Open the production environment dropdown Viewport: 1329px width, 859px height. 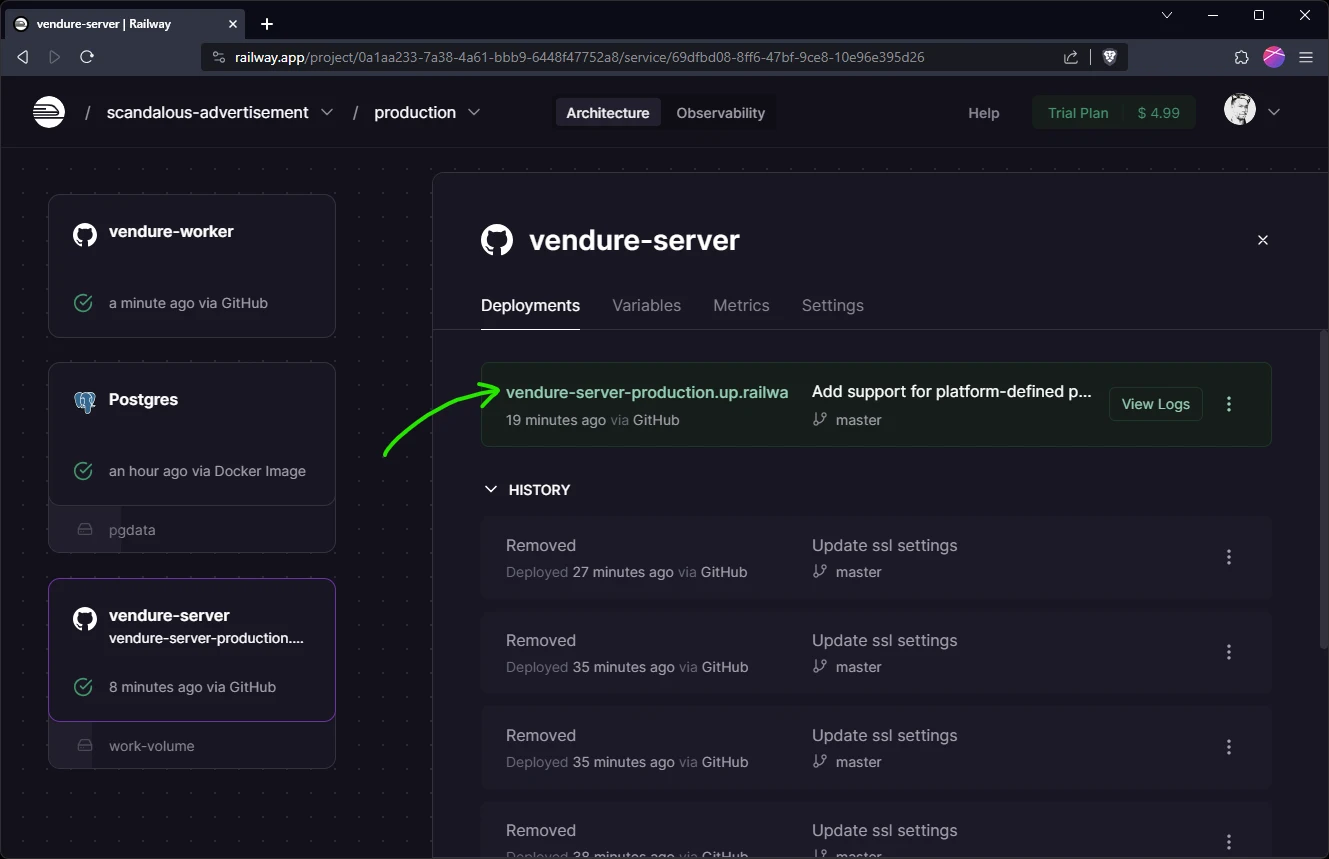(474, 112)
